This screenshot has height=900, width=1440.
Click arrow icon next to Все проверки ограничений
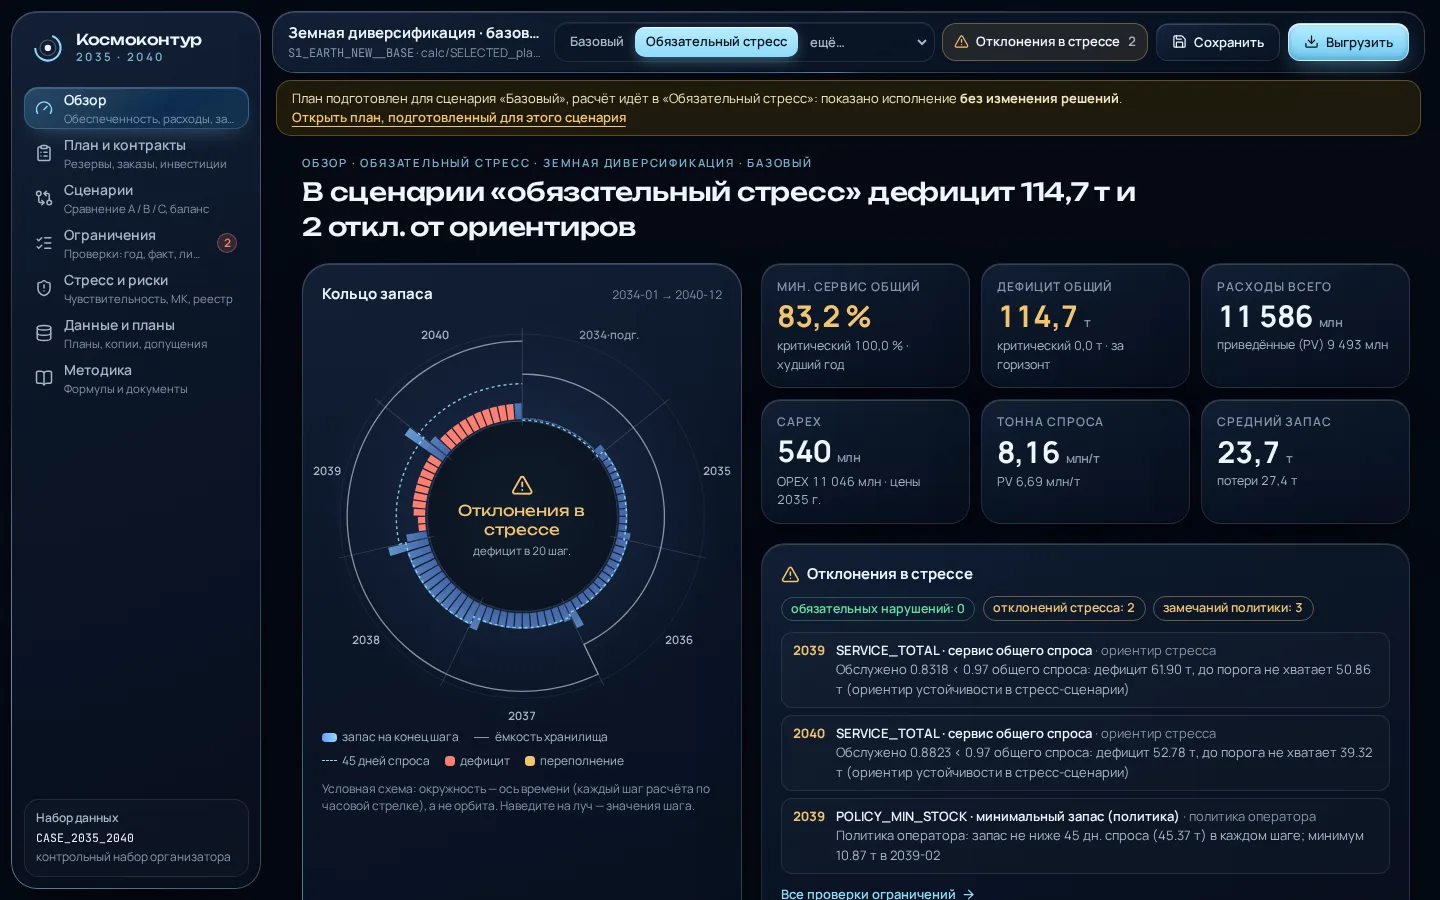(x=968, y=894)
